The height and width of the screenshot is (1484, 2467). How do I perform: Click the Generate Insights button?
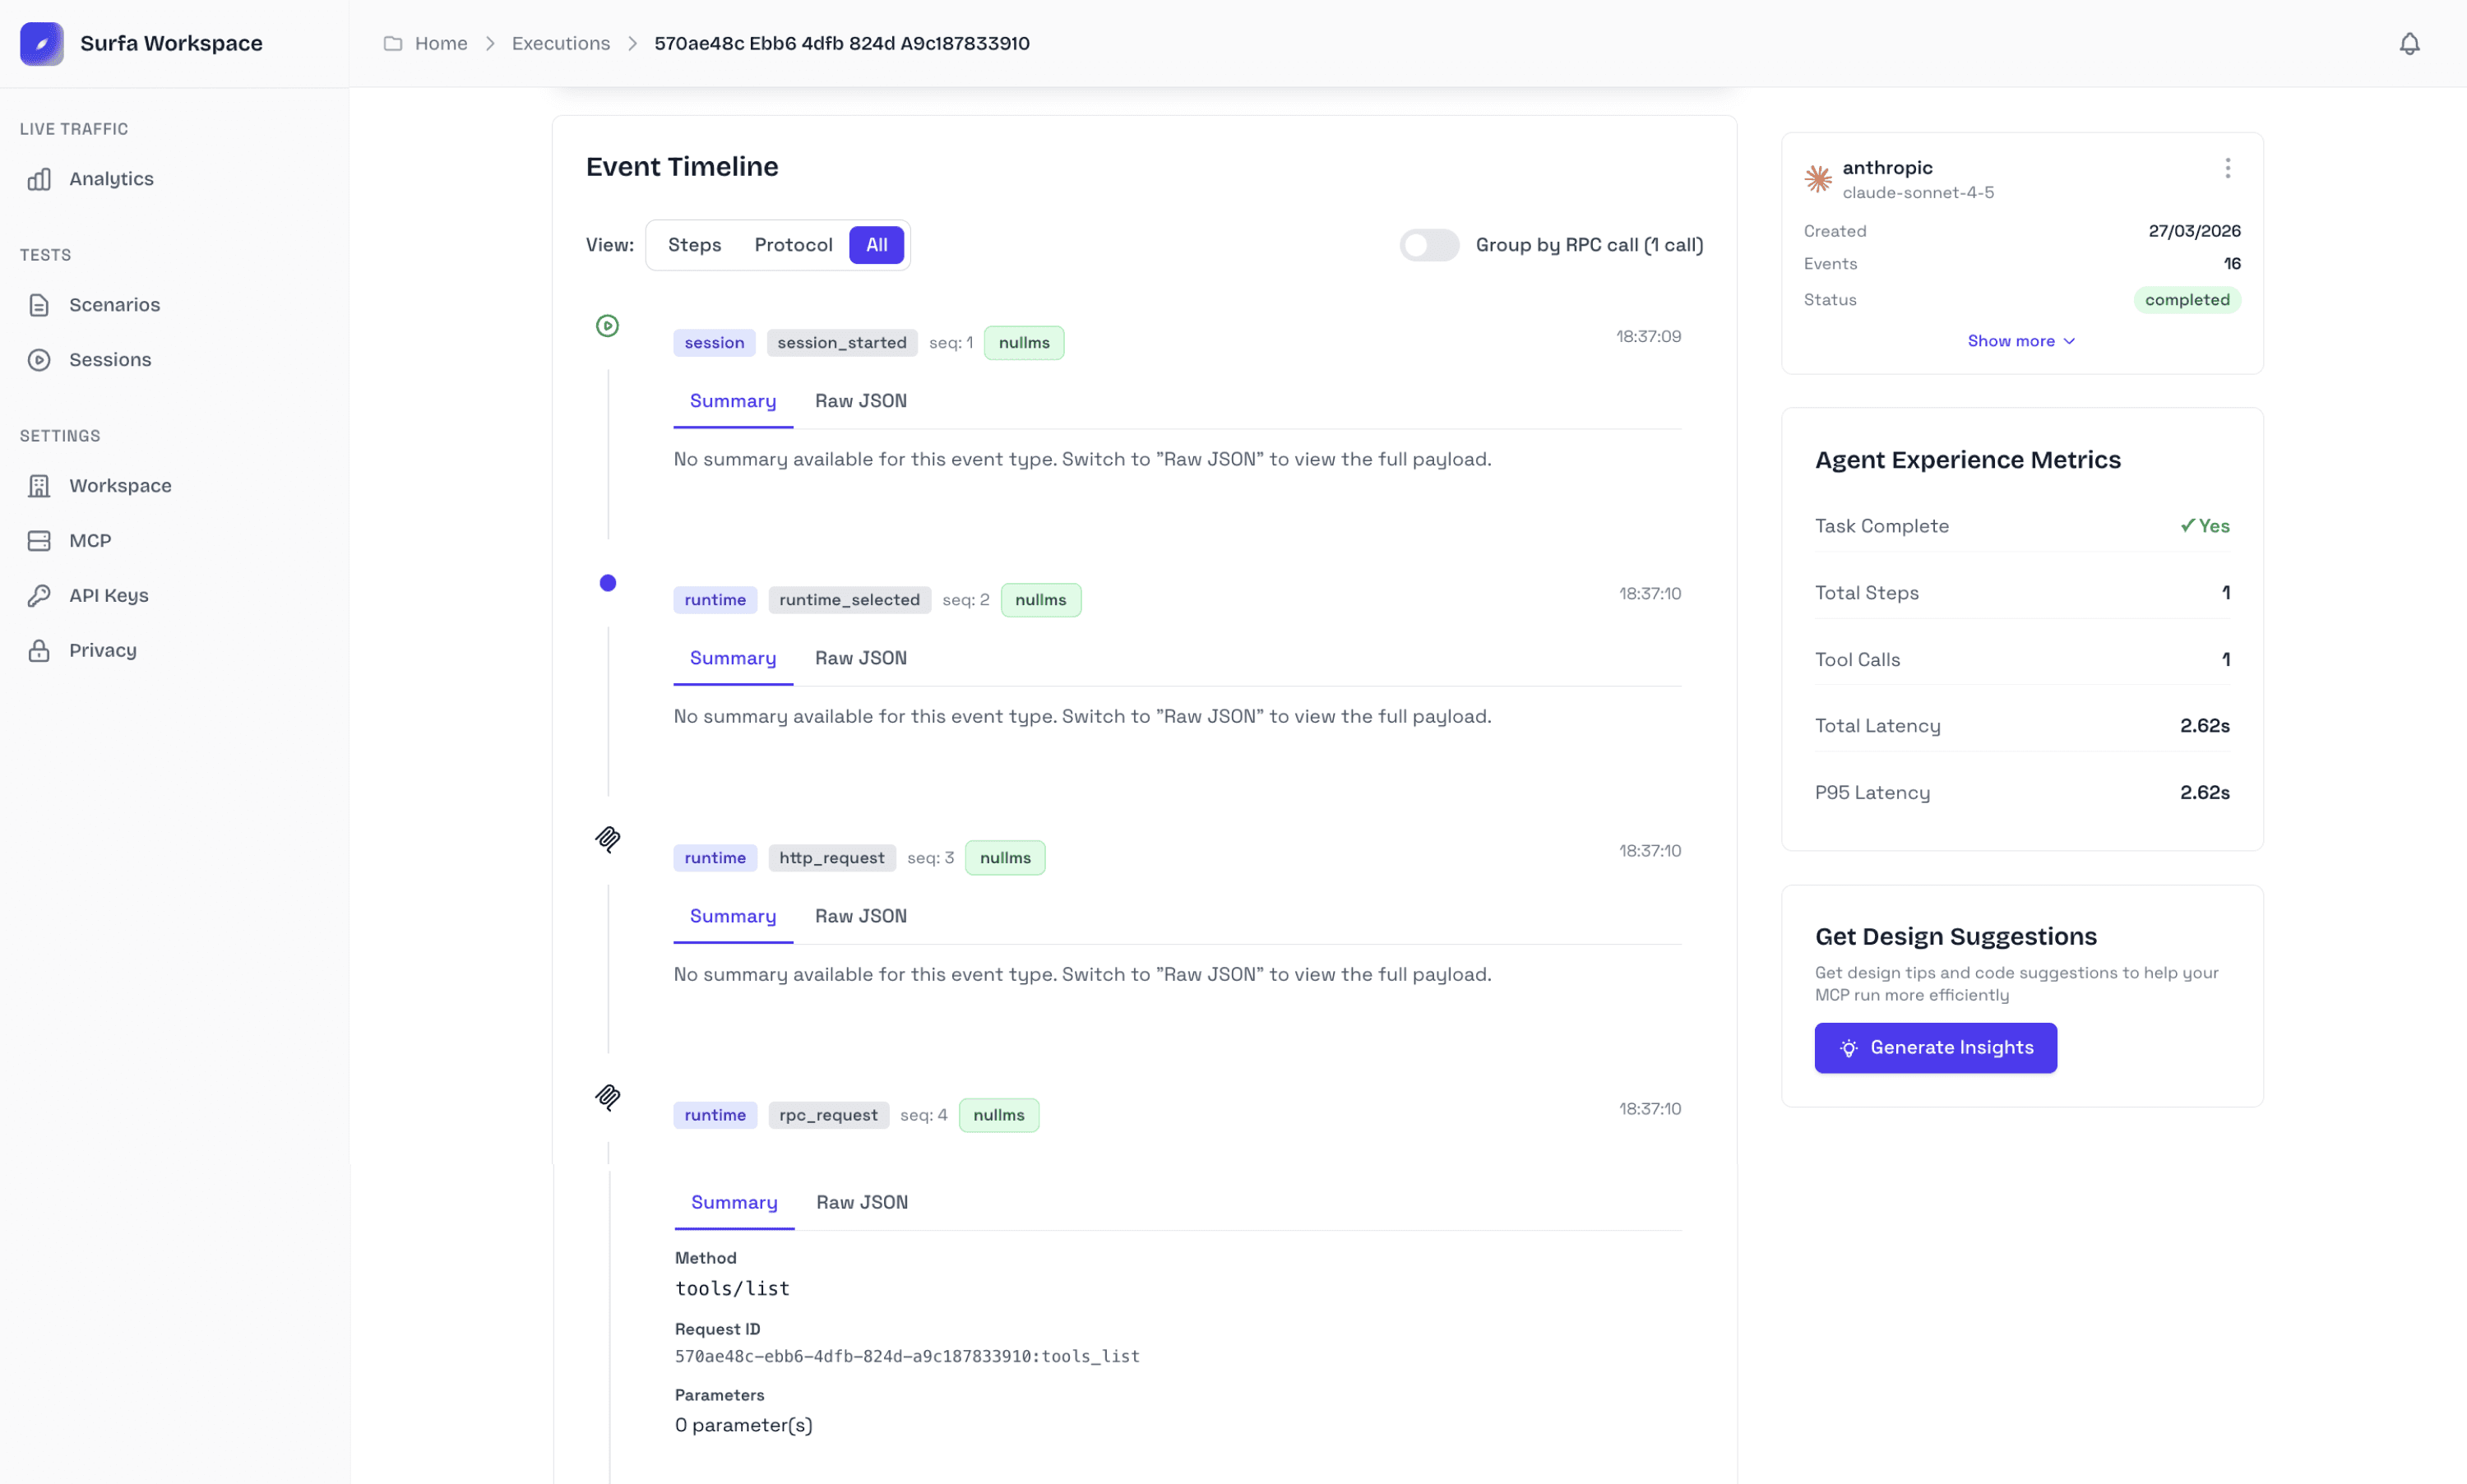coord(1935,1047)
